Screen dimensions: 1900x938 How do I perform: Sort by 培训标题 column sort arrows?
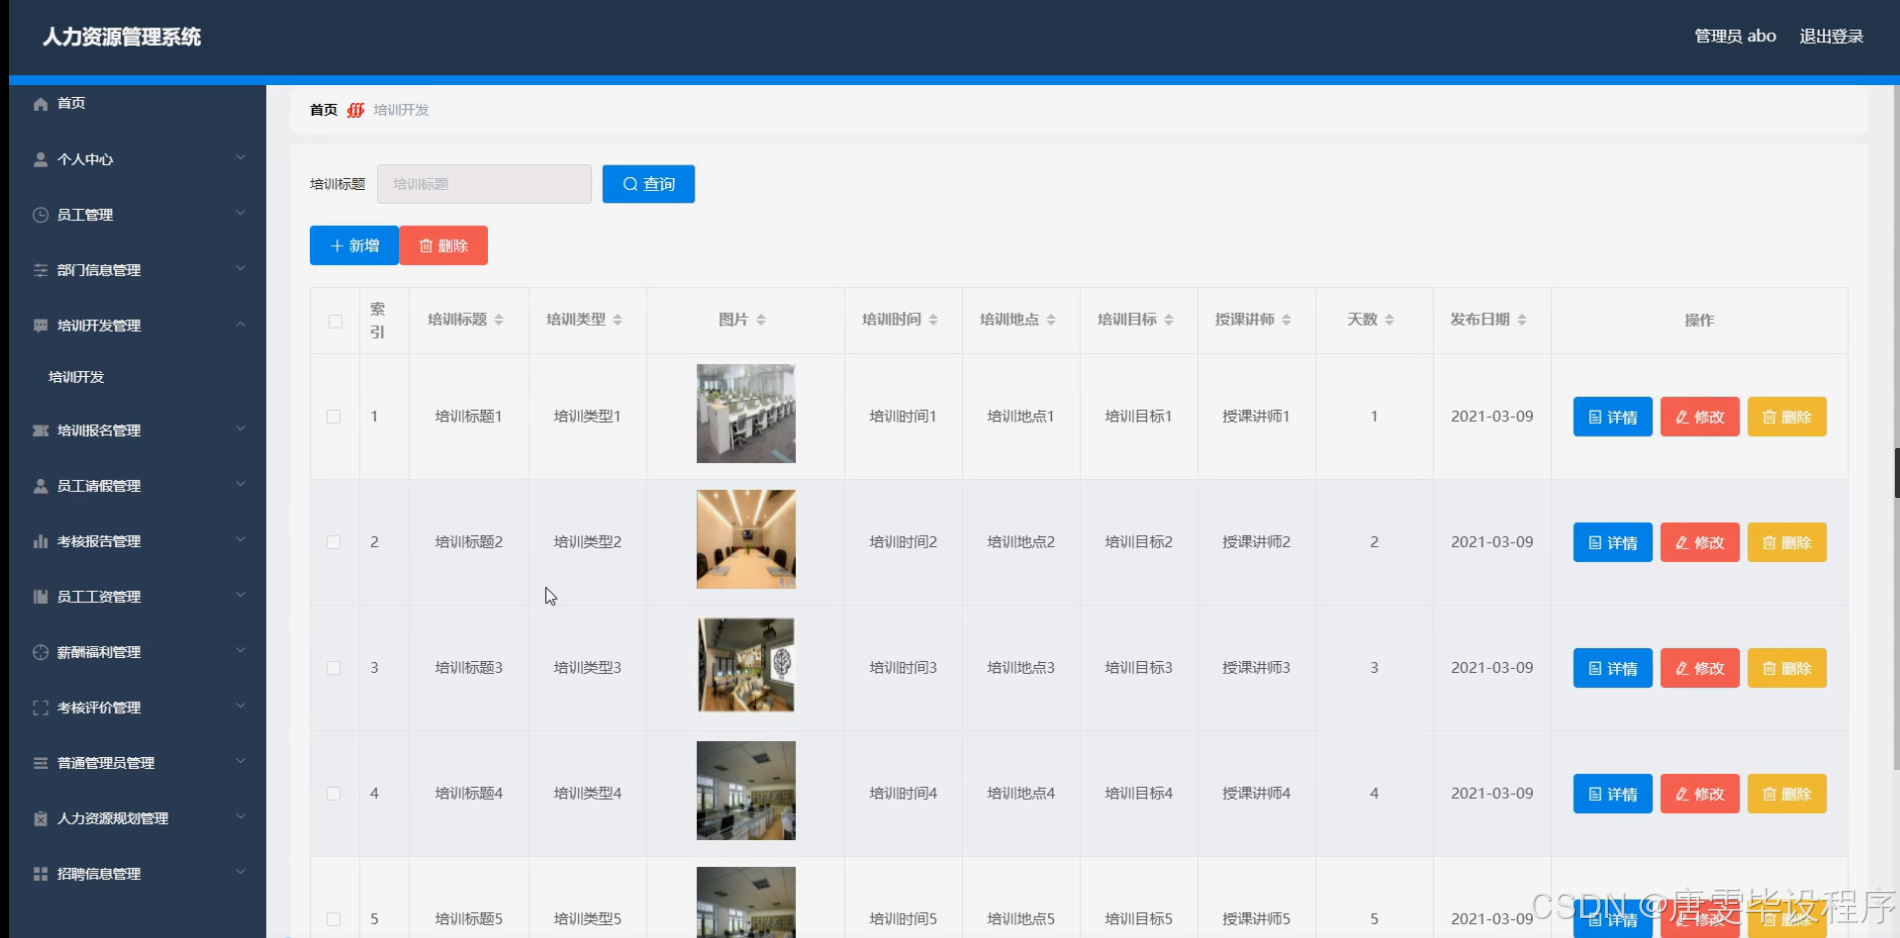point(499,320)
